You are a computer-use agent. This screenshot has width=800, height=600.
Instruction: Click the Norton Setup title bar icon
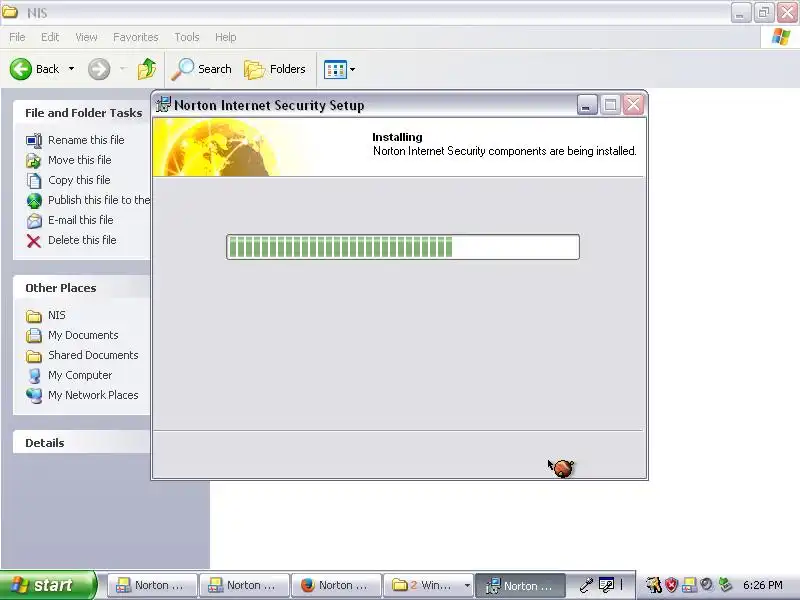[163, 104]
